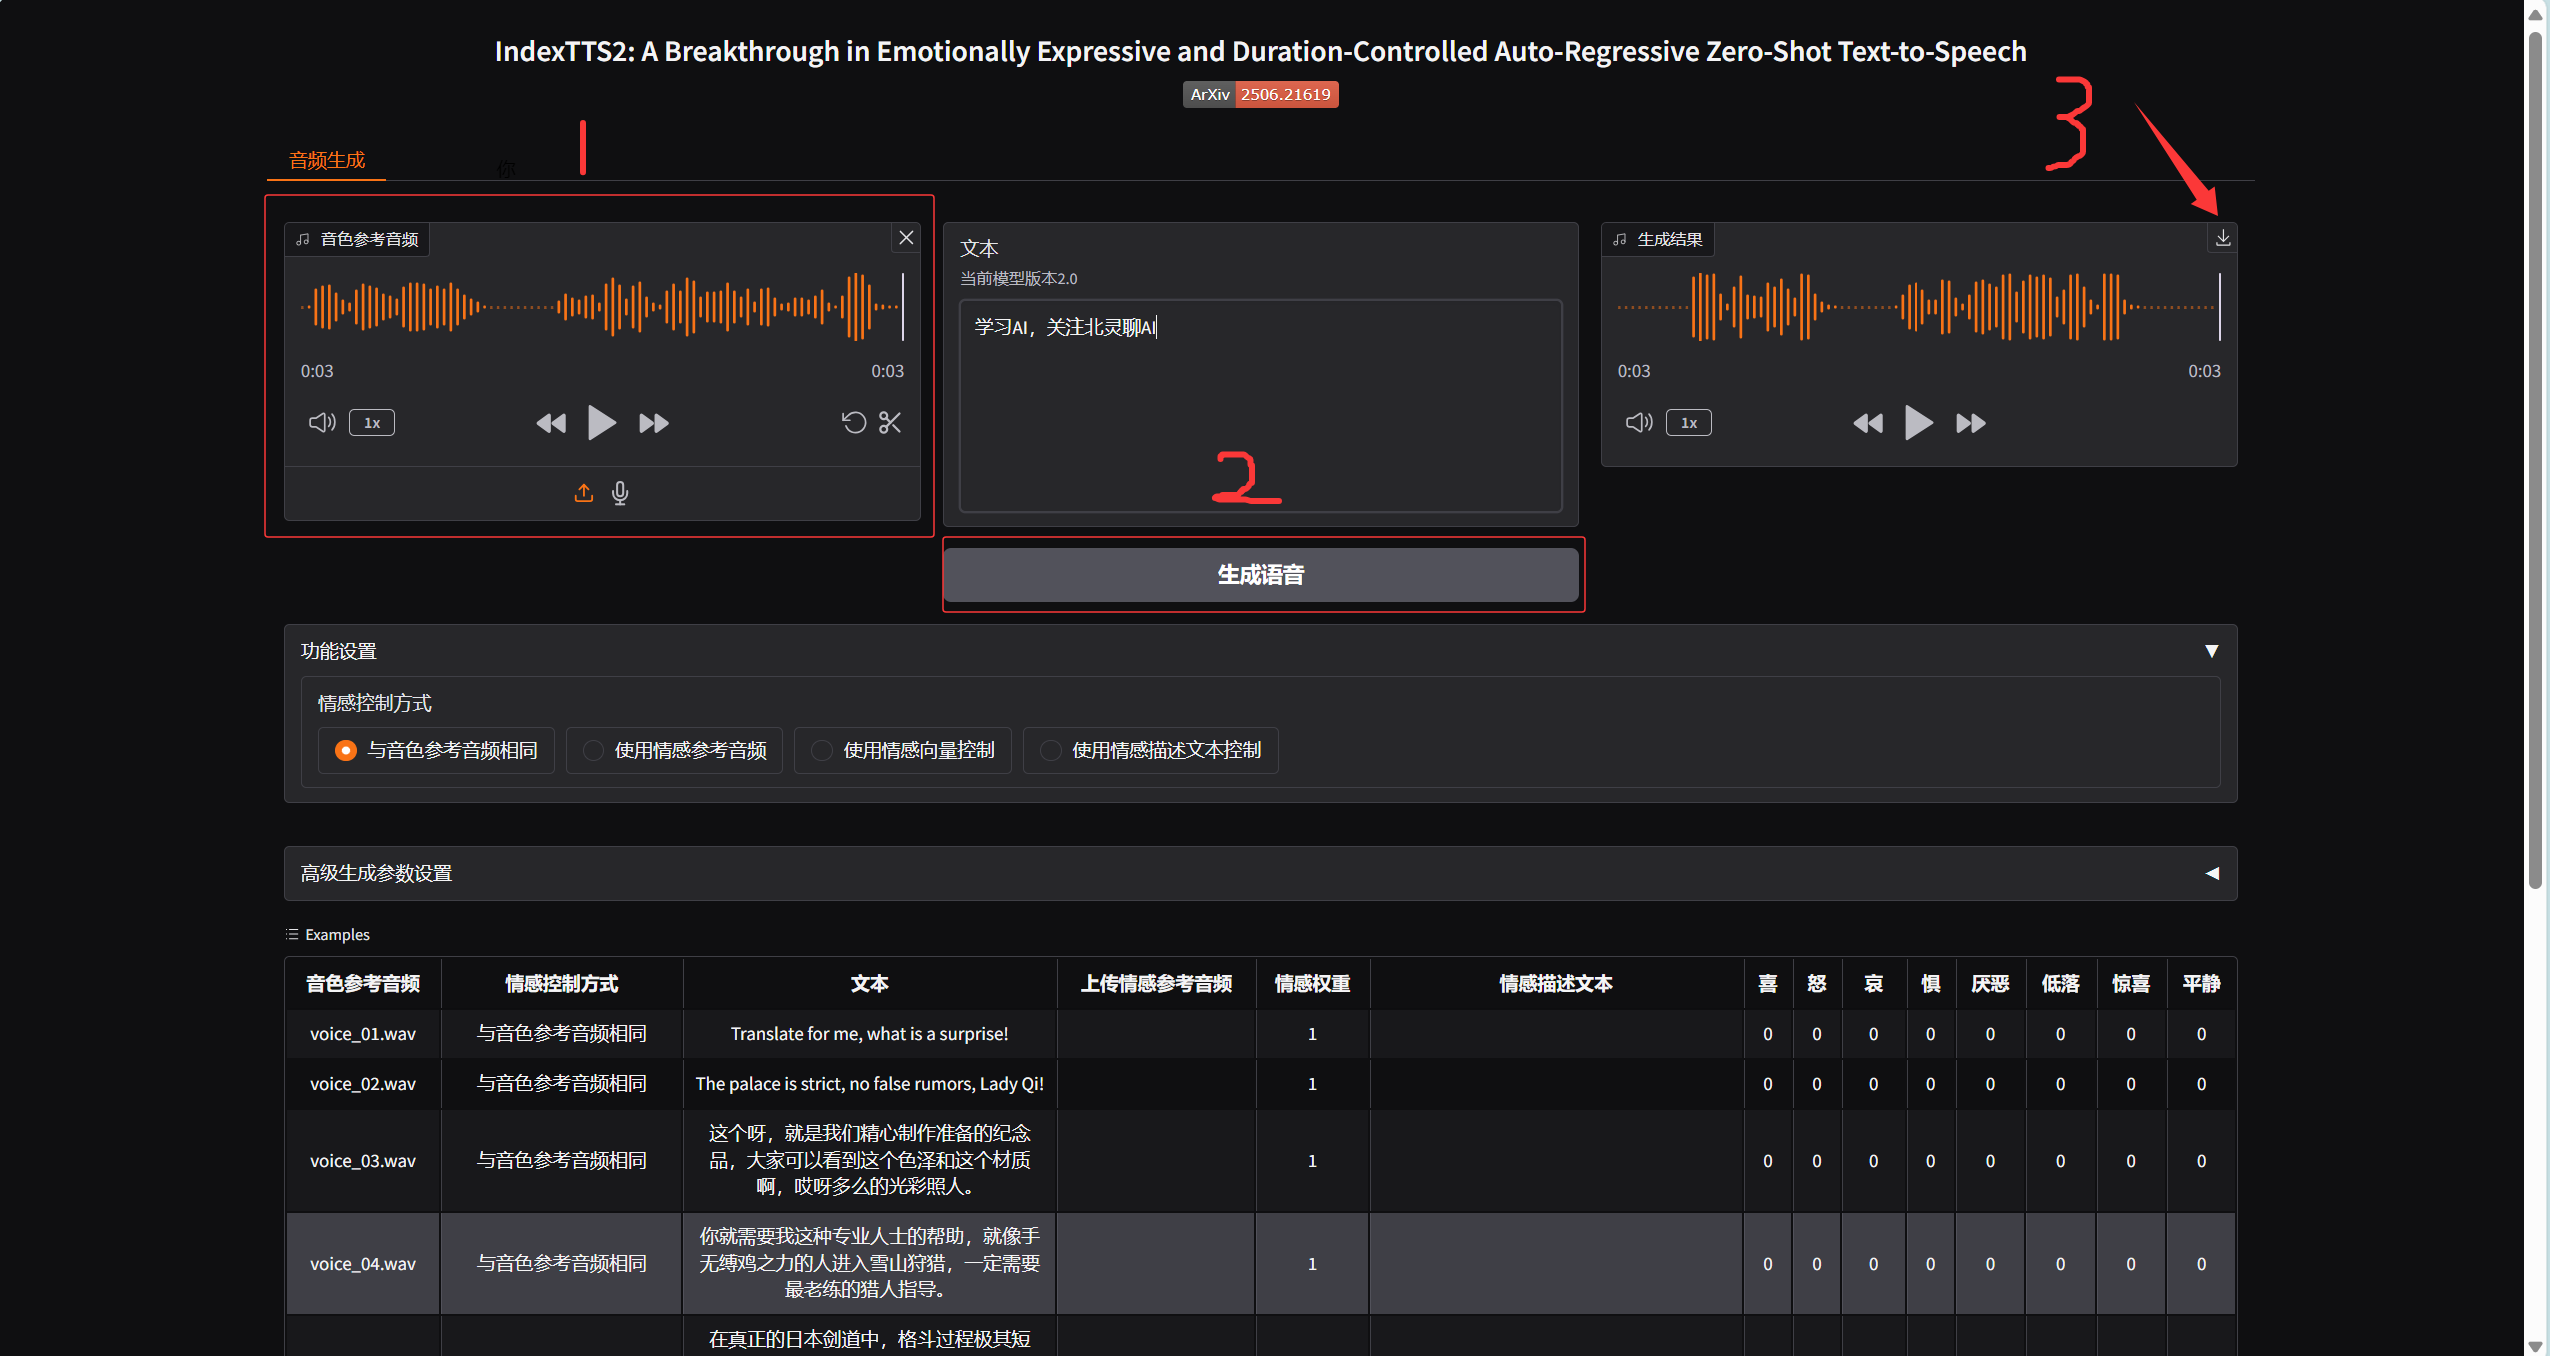Expand the 高级生成参数设置 section

tap(2211, 873)
